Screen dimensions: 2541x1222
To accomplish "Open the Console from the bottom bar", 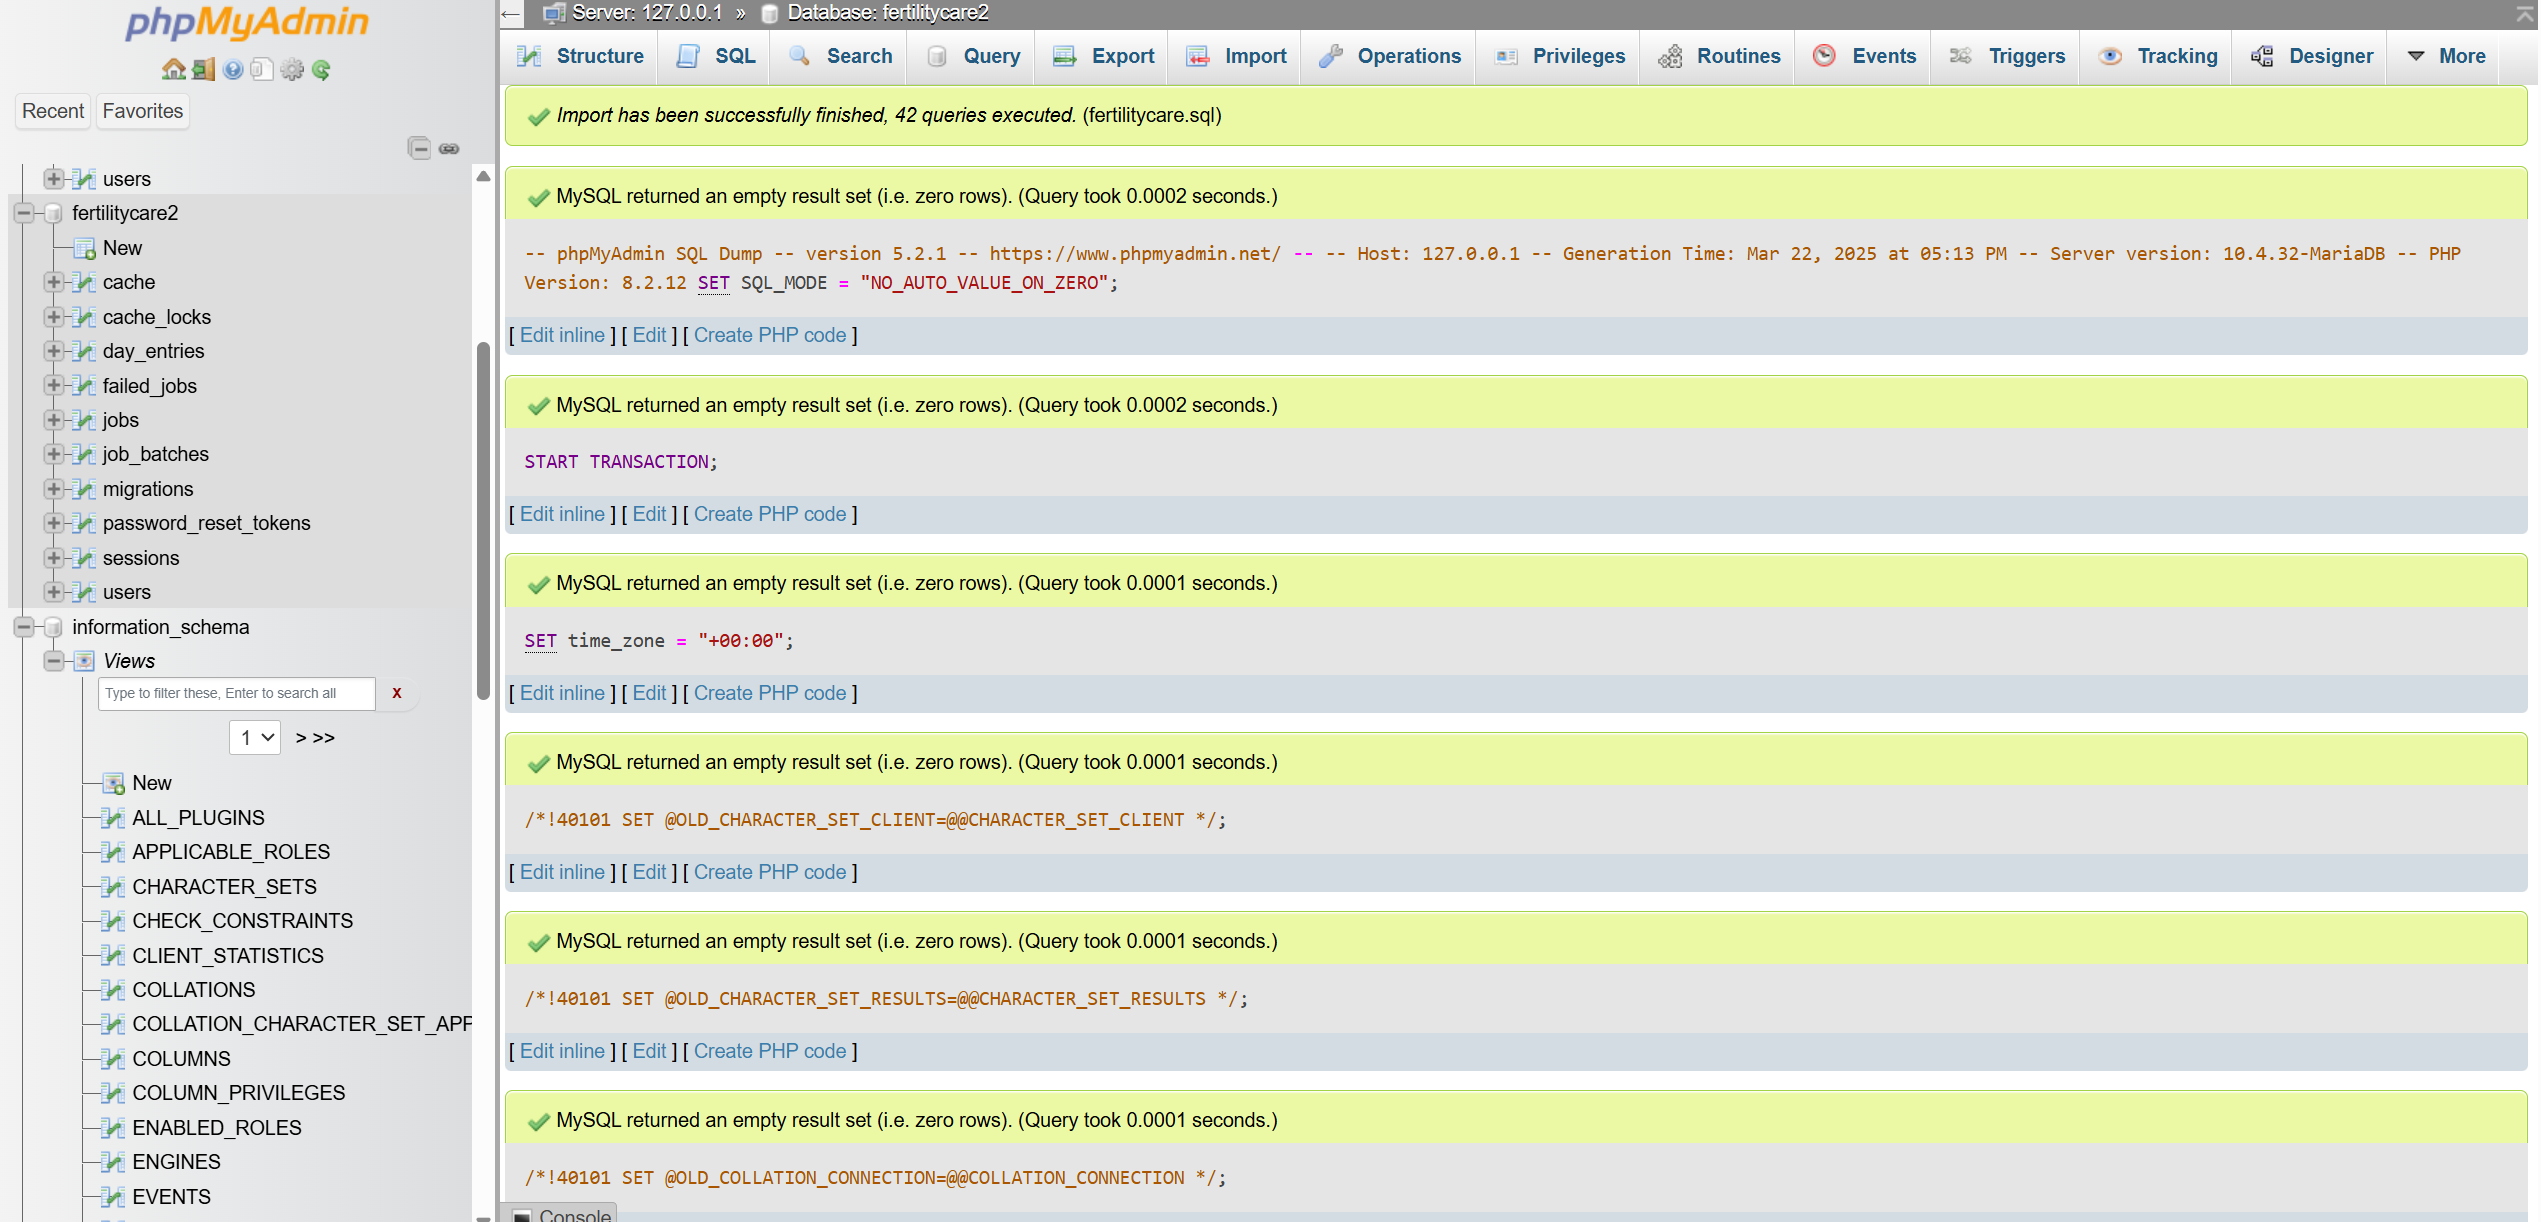I will (566, 1213).
